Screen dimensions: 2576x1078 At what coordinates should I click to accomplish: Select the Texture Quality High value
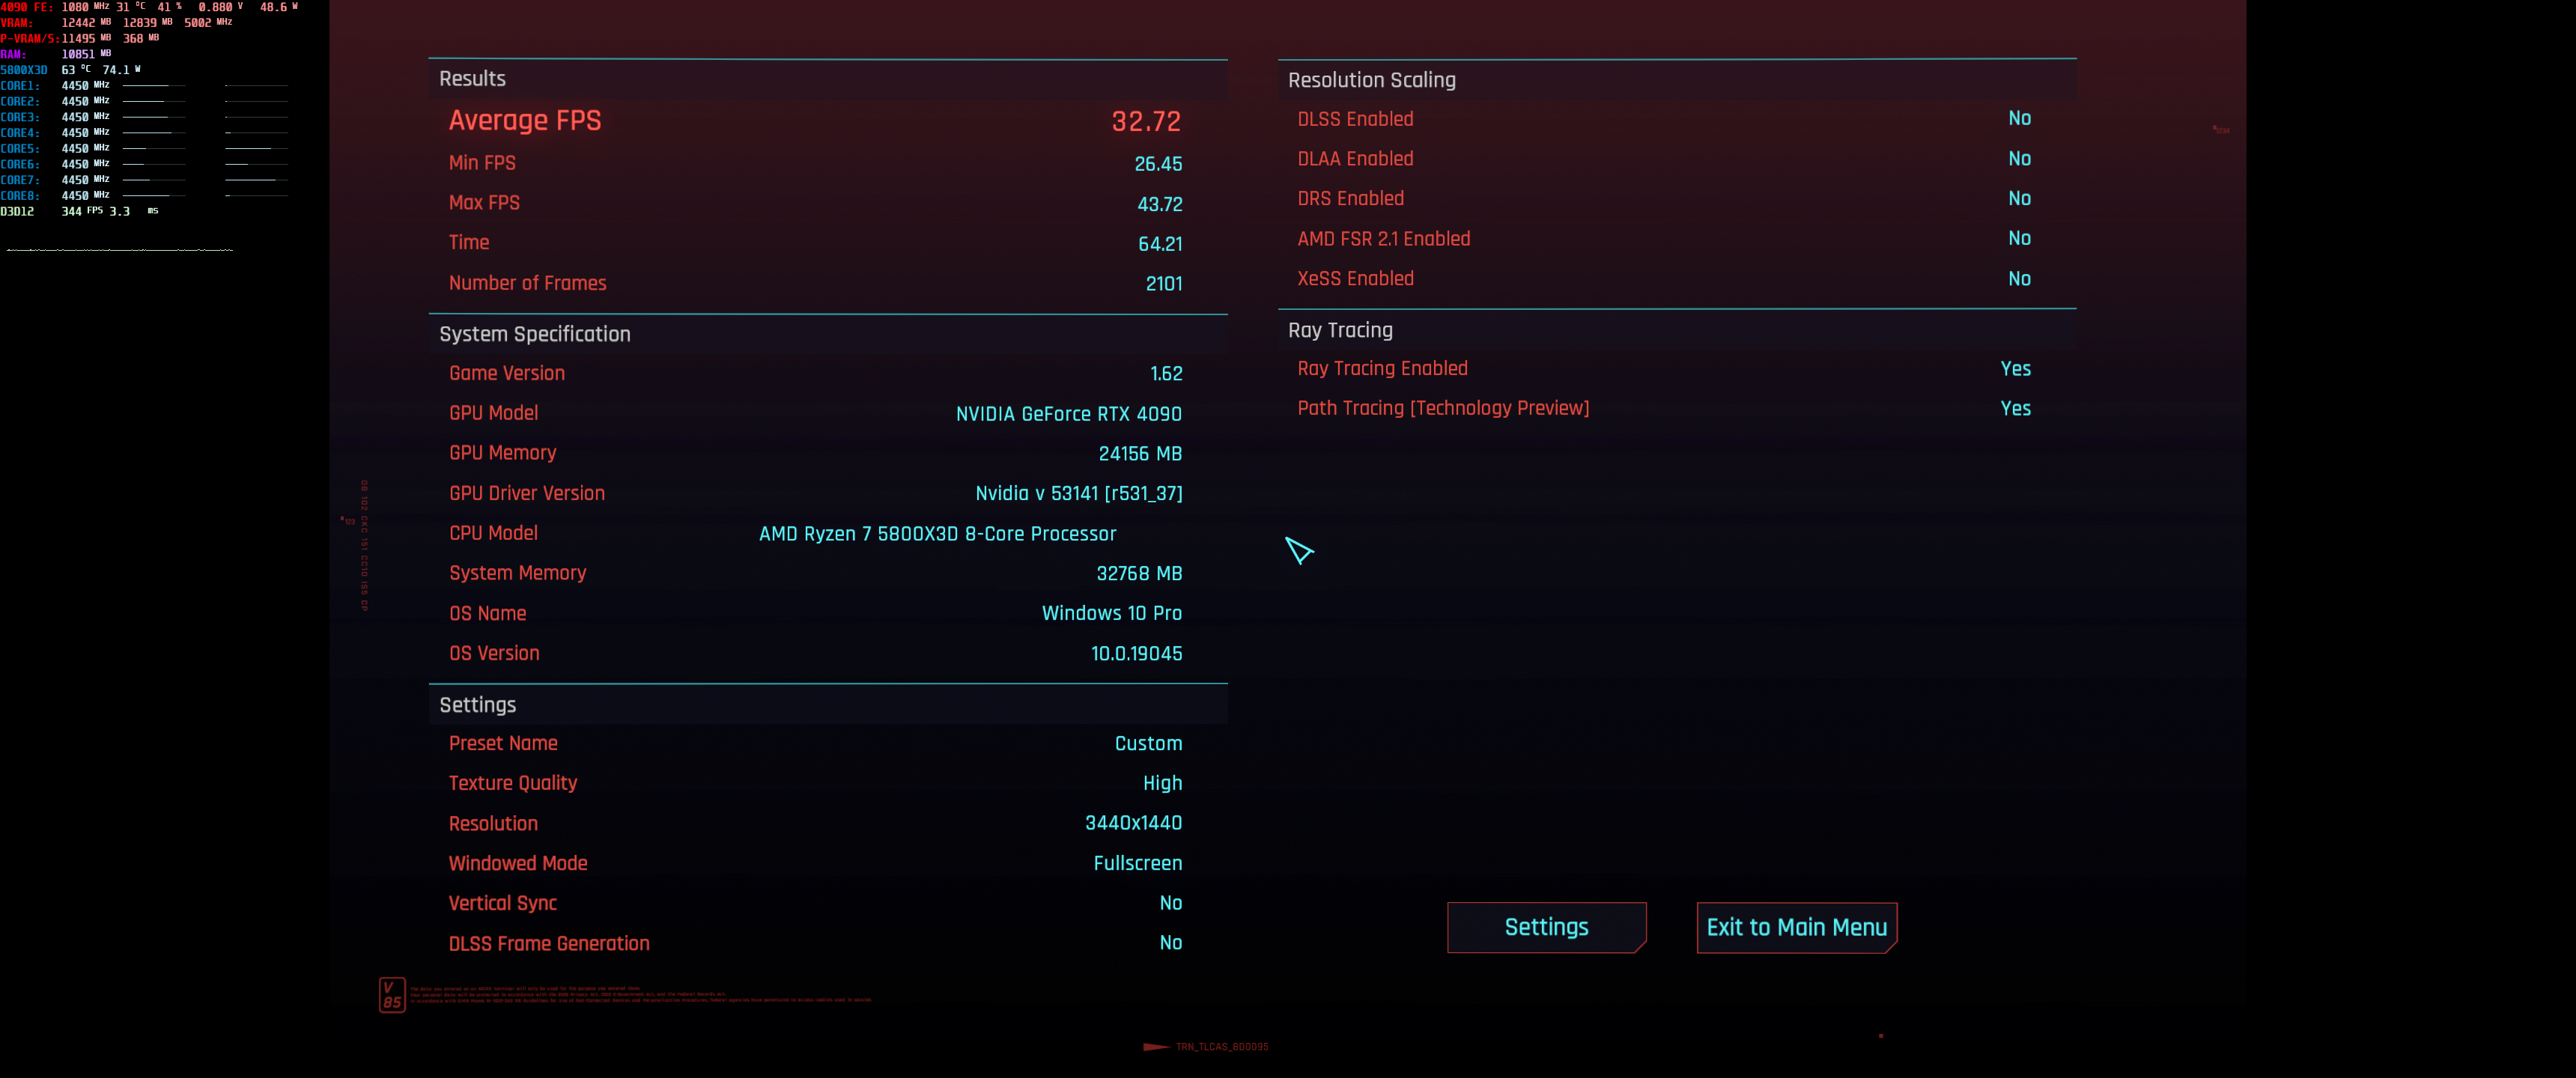tap(1161, 783)
